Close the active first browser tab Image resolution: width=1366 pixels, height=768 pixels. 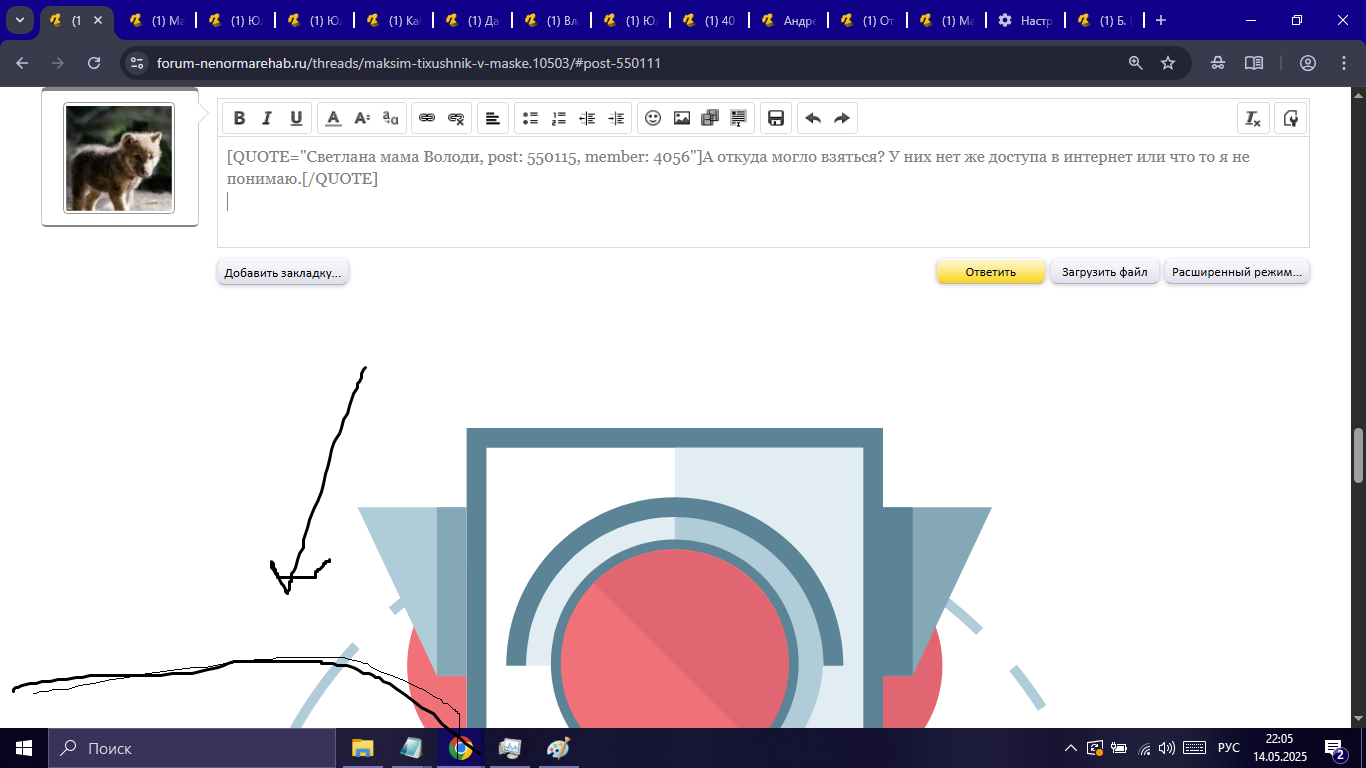click(100, 20)
